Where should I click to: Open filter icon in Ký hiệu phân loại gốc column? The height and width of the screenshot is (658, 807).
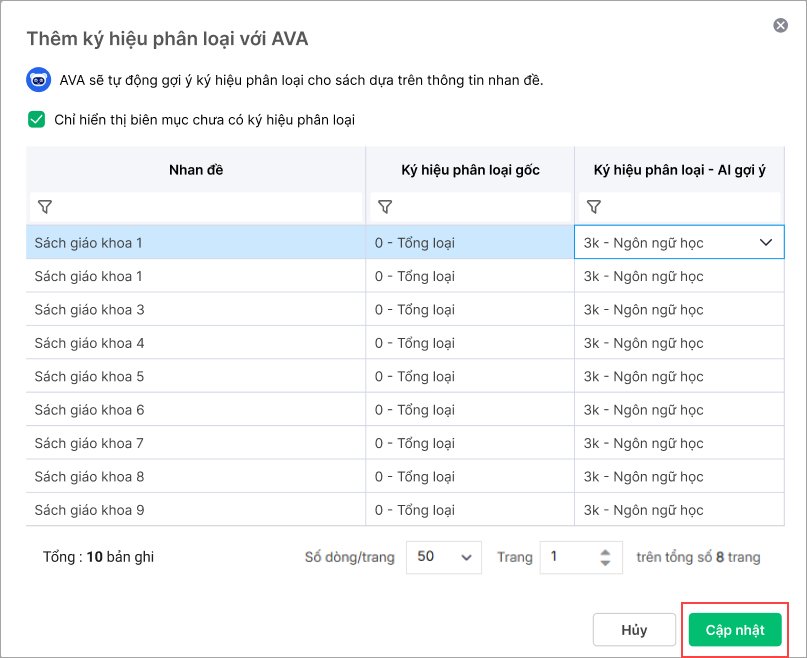[x=385, y=207]
